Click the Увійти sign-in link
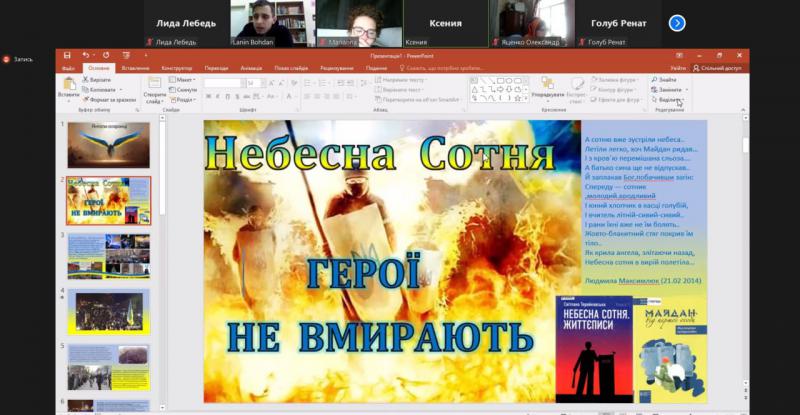 [678, 68]
